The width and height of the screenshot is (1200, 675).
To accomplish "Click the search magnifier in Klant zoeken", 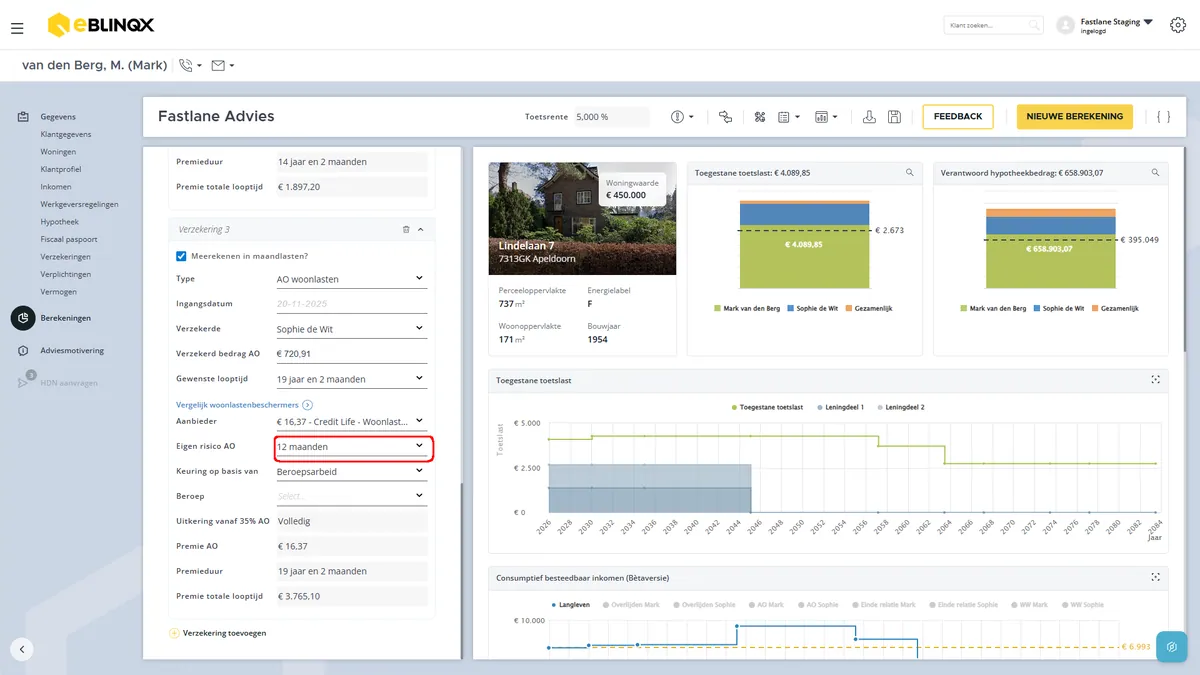I will [x=1034, y=25].
